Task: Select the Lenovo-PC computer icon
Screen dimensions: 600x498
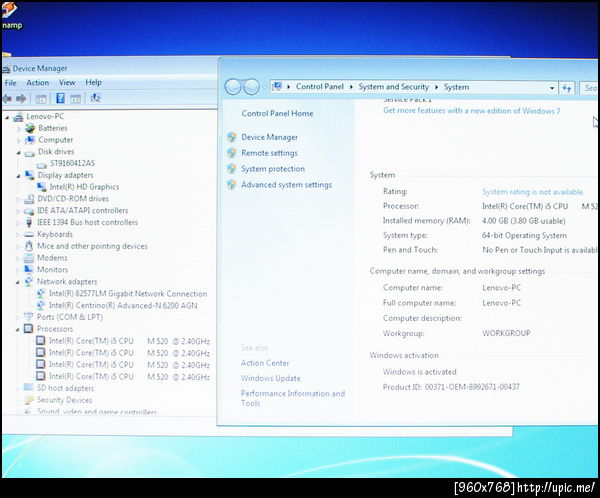Action: point(18,117)
